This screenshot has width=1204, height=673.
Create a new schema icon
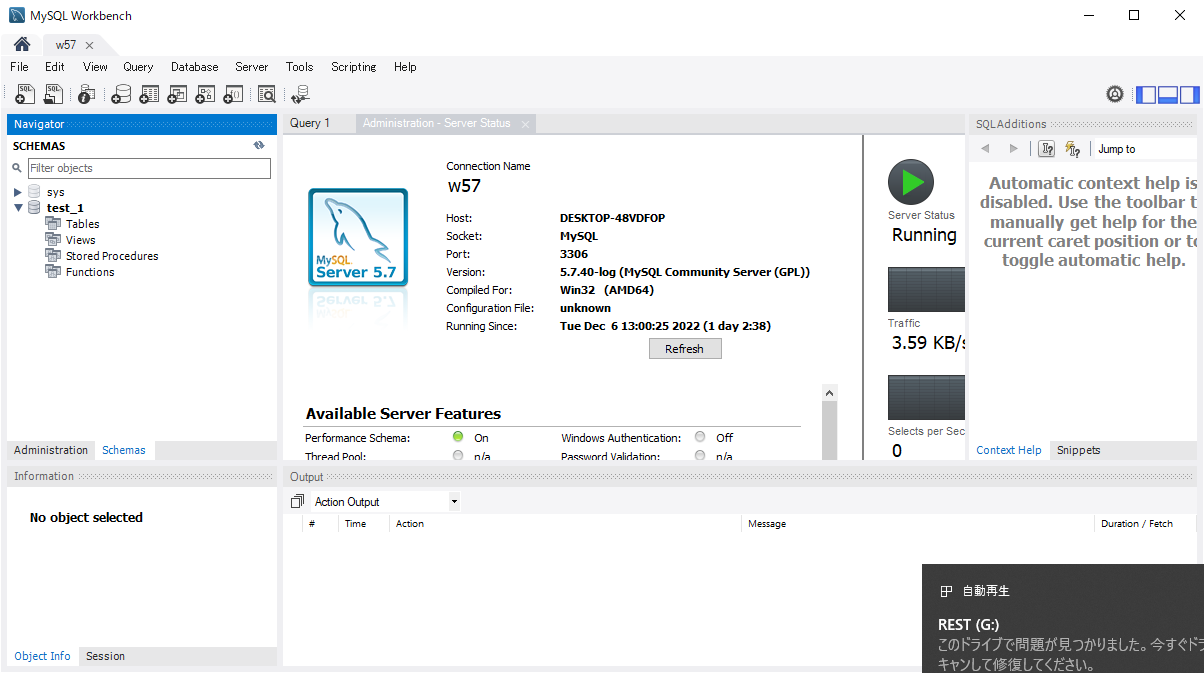coord(121,94)
